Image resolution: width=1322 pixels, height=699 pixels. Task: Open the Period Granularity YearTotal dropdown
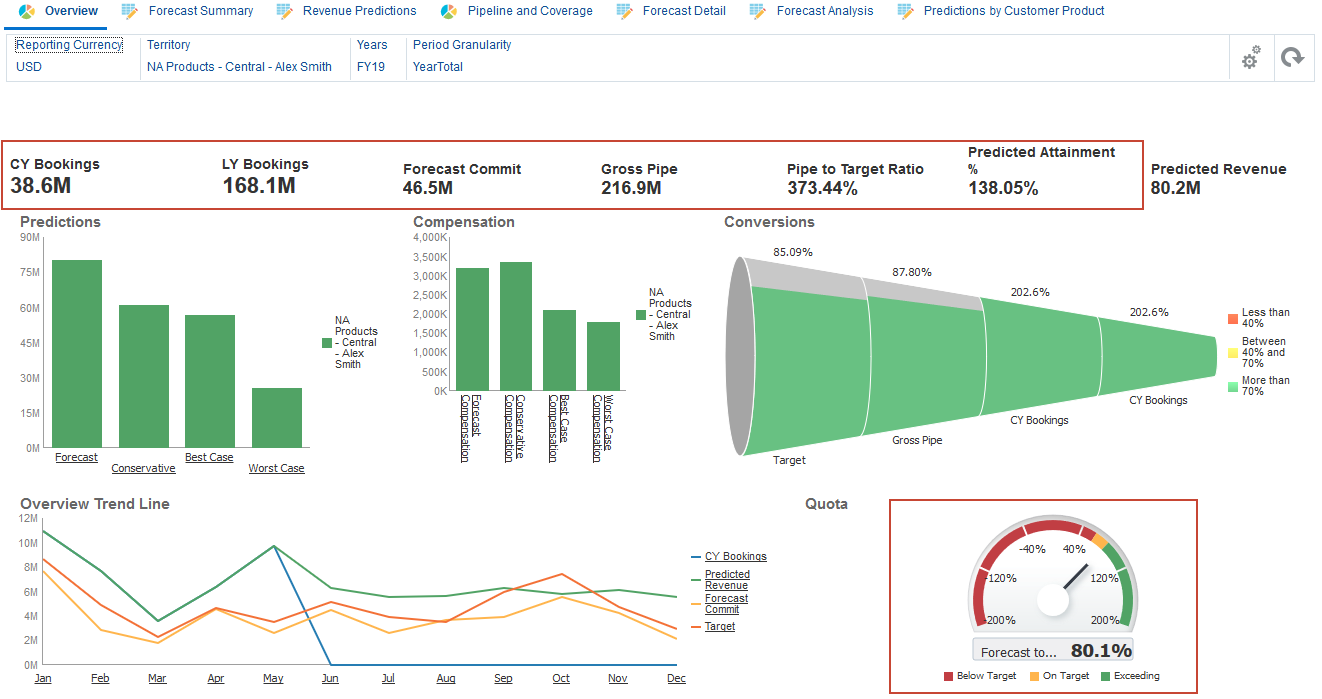(x=437, y=66)
